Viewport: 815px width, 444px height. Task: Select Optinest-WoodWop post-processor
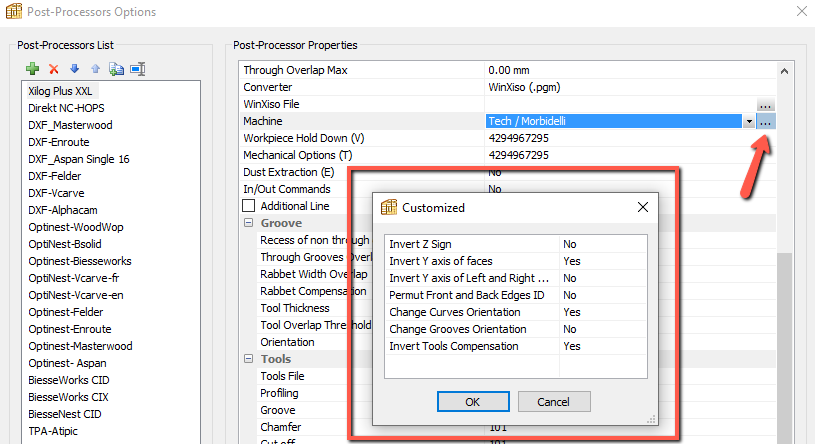coord(76,227)
